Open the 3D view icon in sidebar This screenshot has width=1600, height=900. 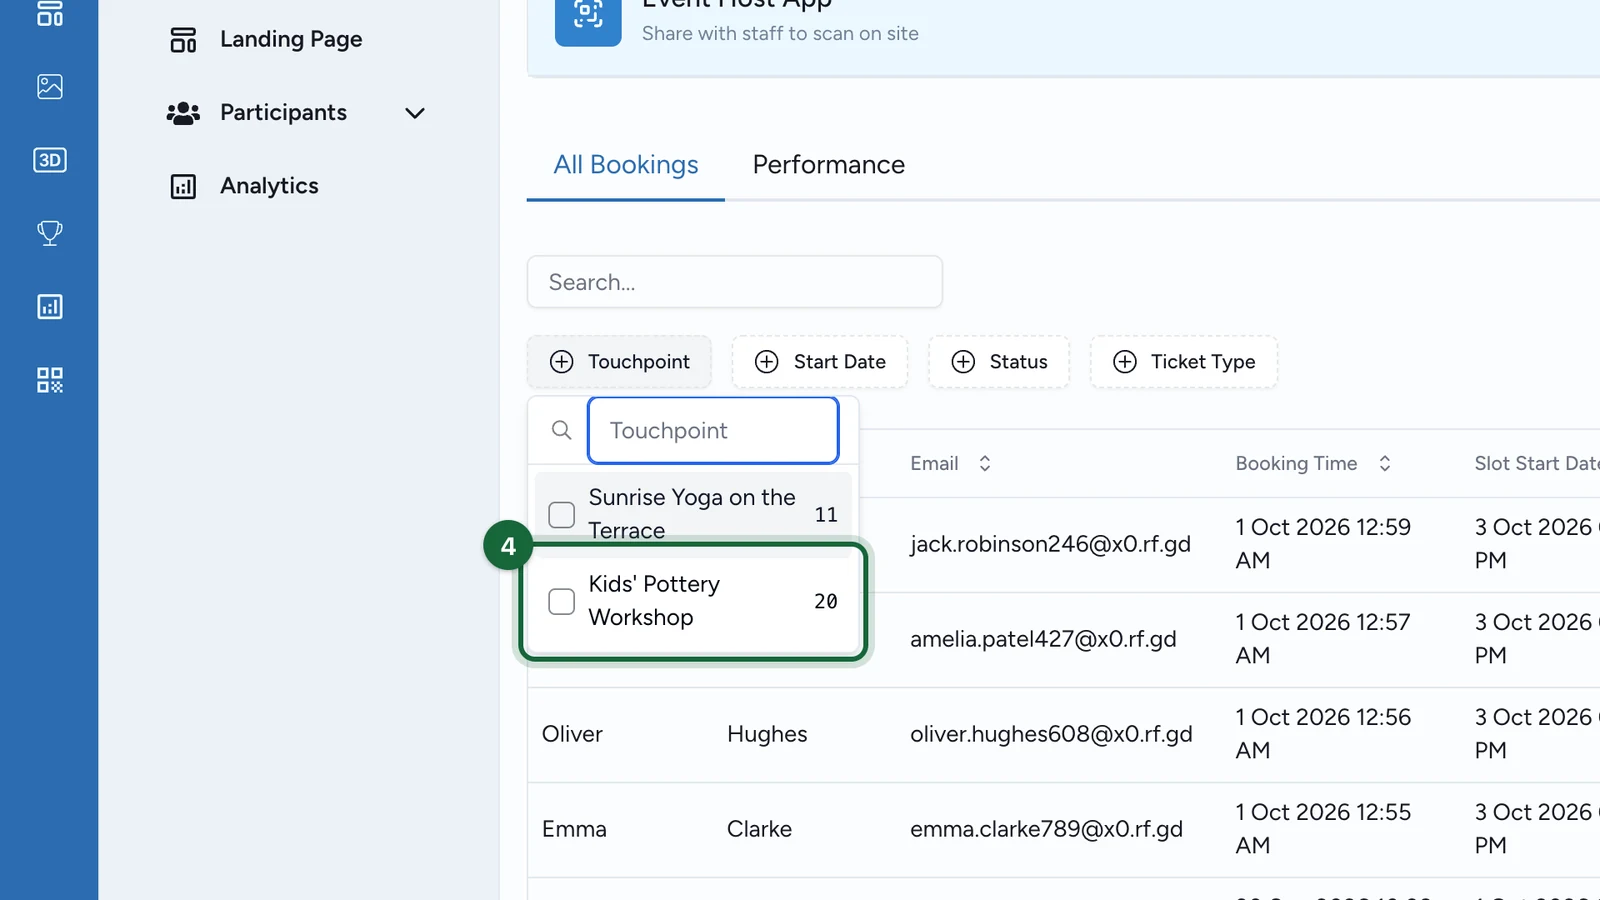click(x=50, y=160)
